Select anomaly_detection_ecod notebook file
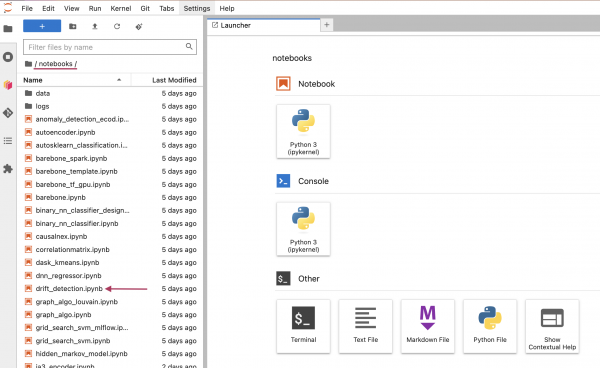This screenshot has width=600, height=368. [x=110, y=119]
